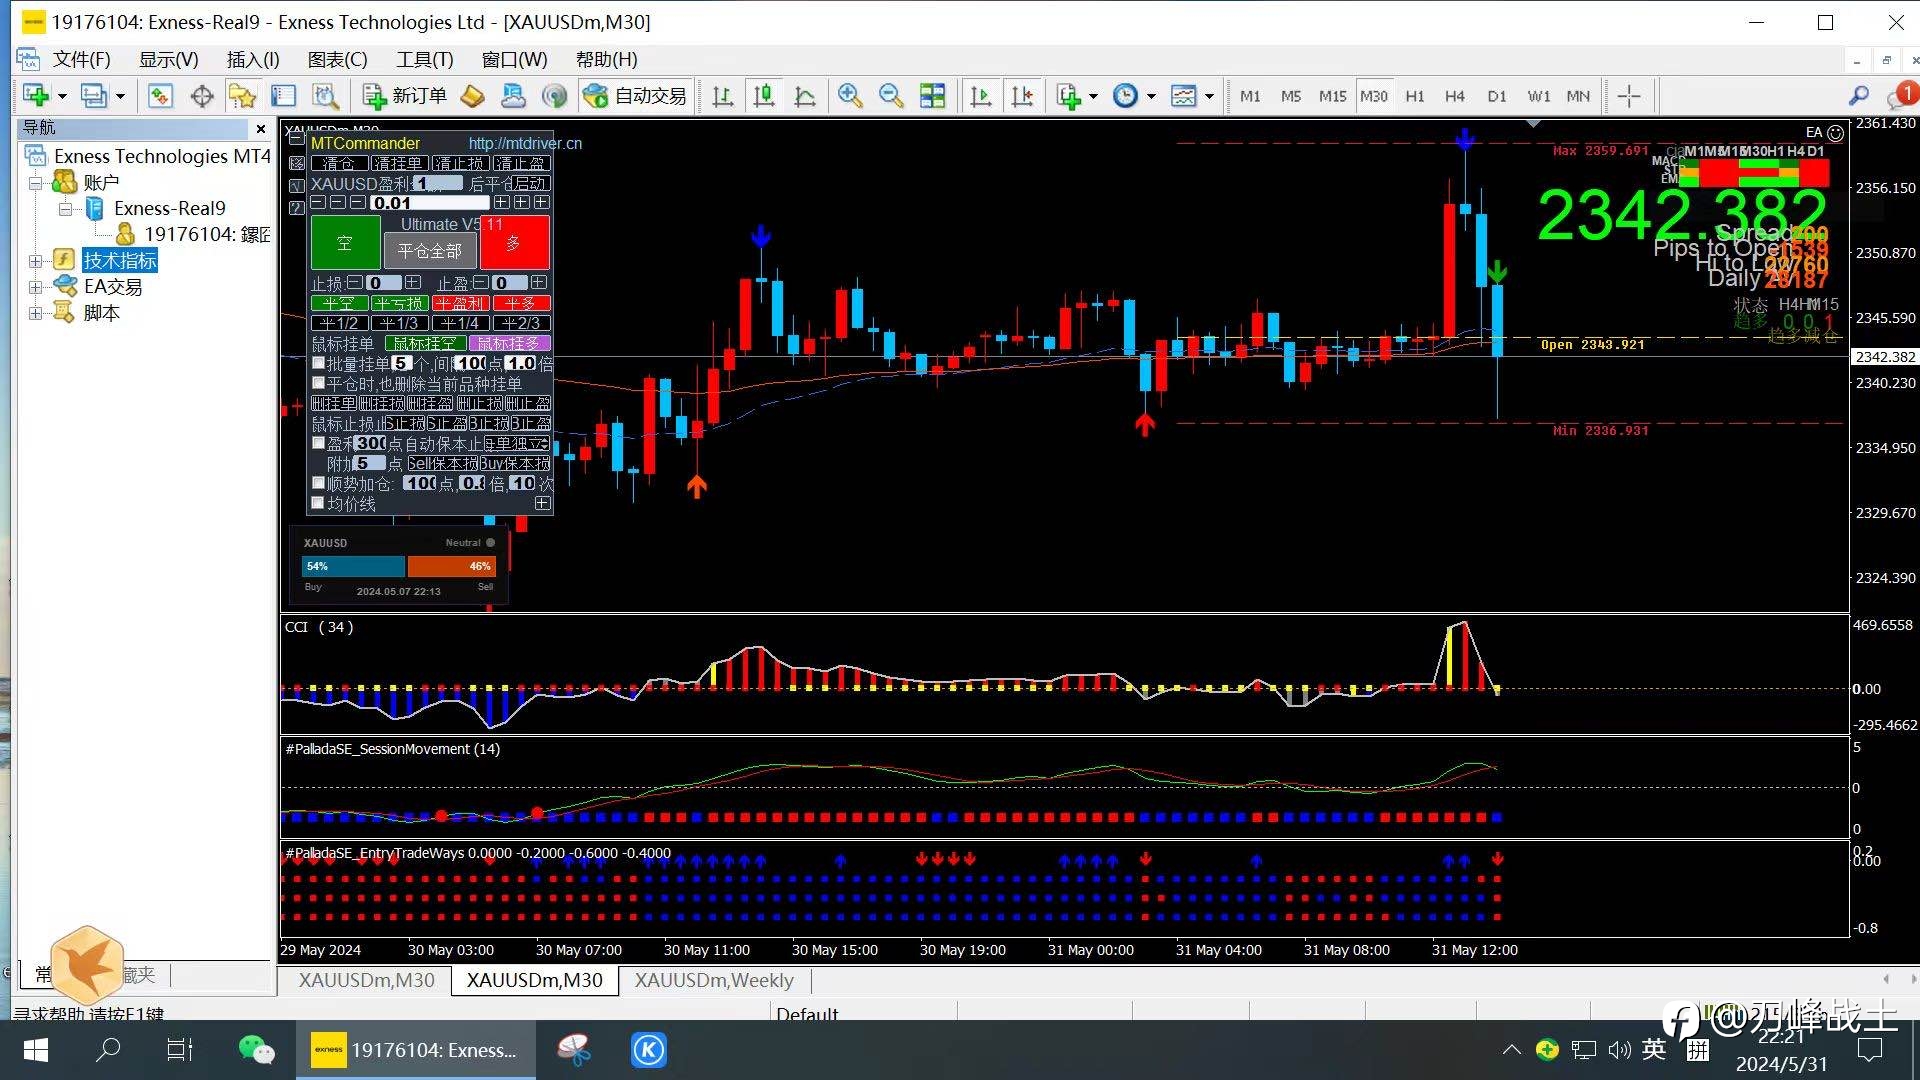Open the clock periodicity dropdown arrow
The width and height of the screenshot is (1920, 1080).
coord(1151,97)
